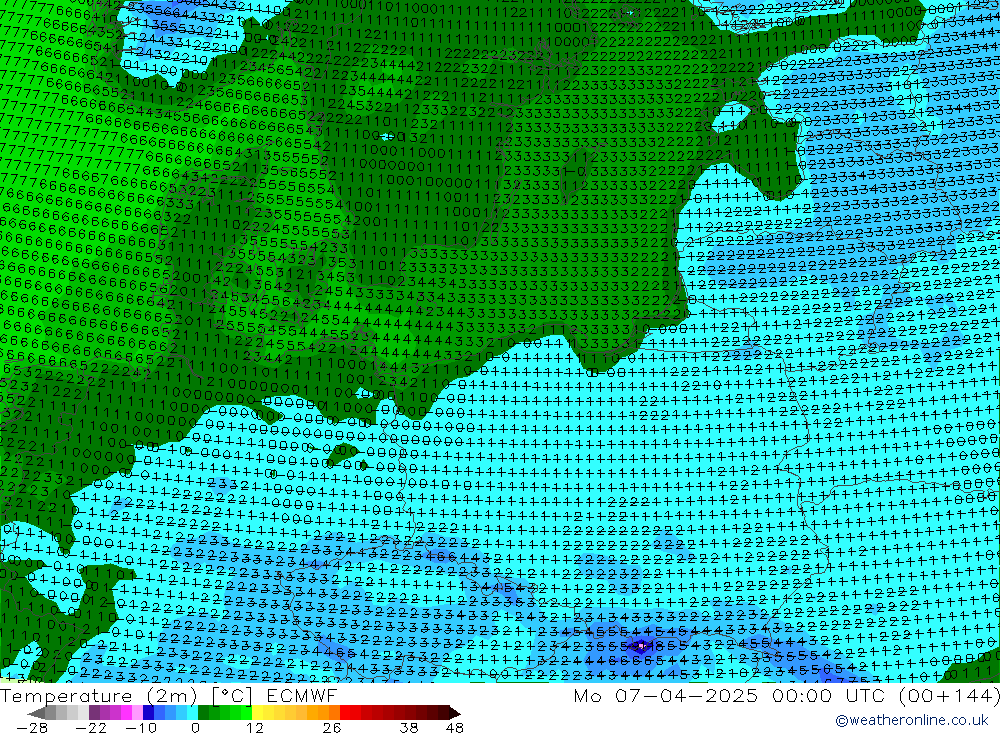Click the '38' label on the color scale

(x=409, y=727)
